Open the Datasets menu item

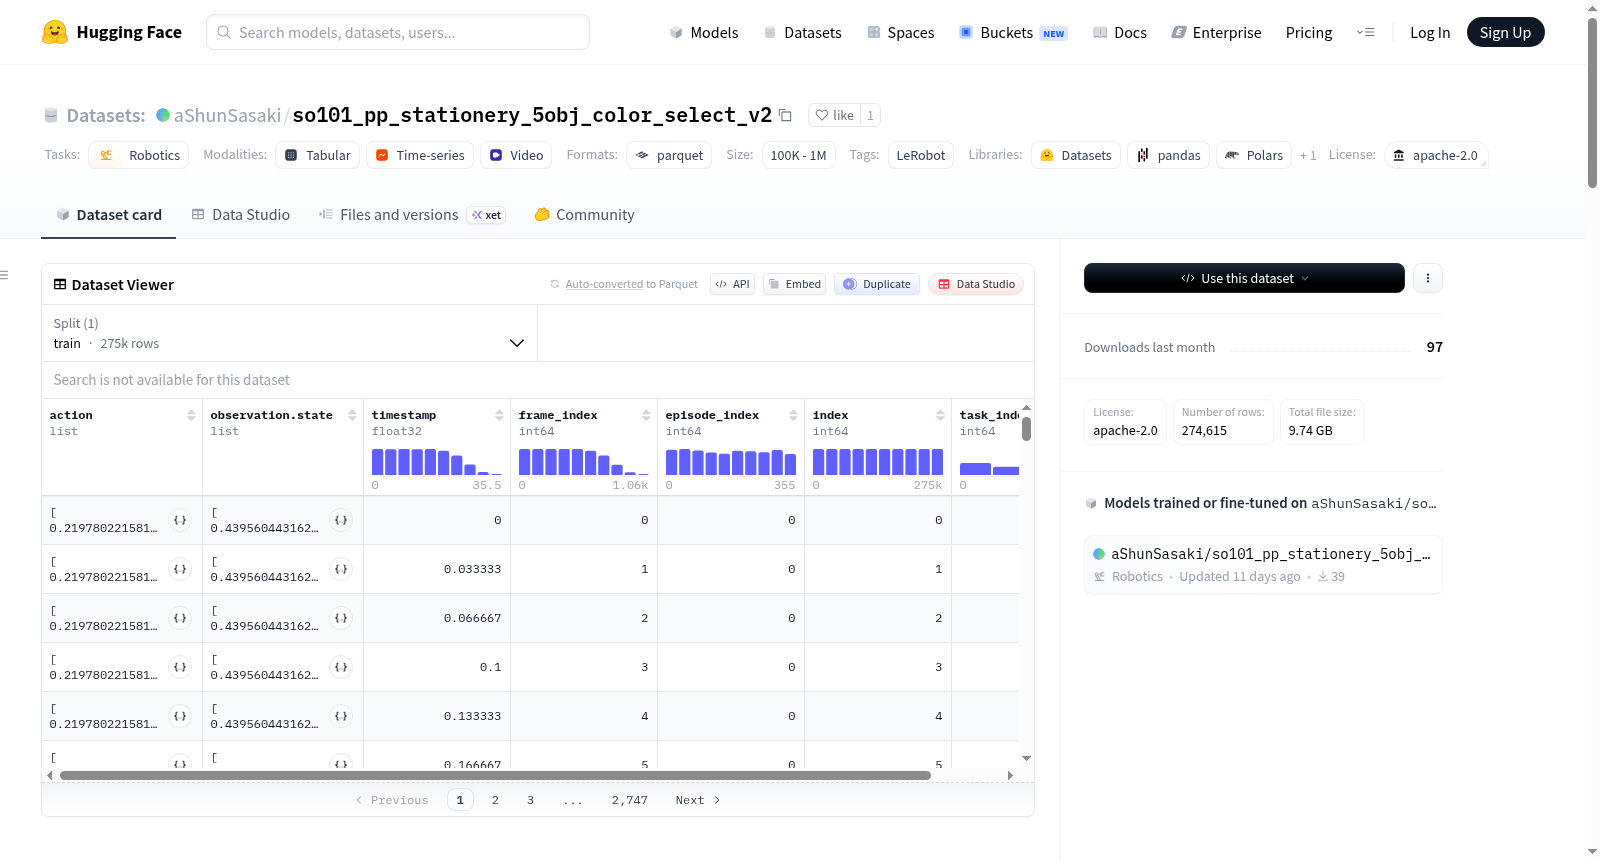(803, 33)
